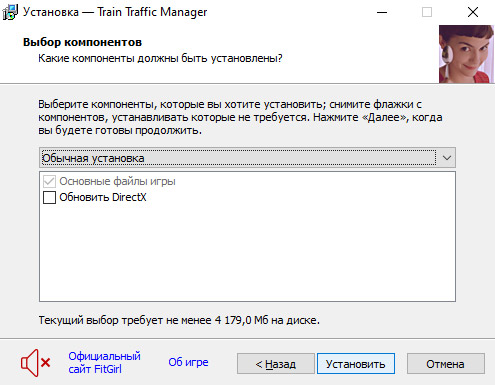Click the greyed-out maximize window button
Viewport: 495px width, 385px height.
coord(427,12)
